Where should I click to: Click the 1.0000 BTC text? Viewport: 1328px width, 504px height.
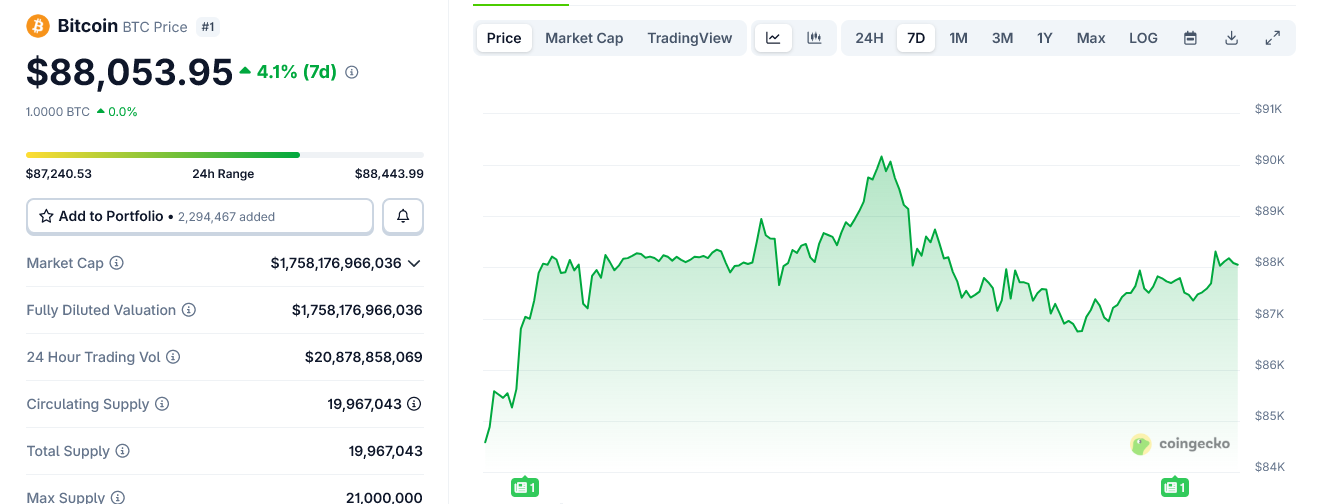point(58,112)
